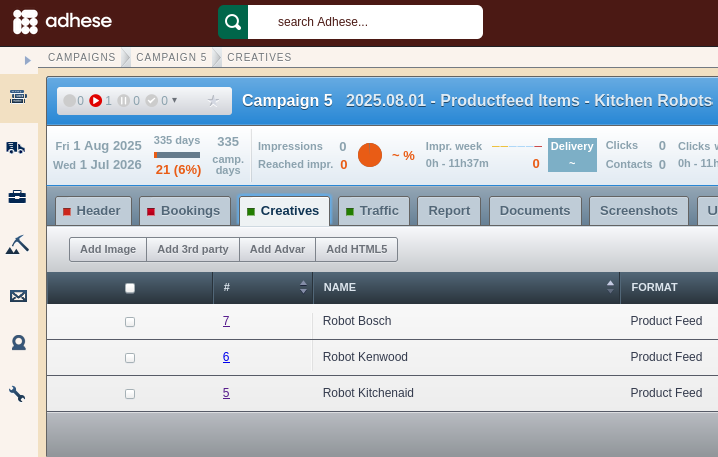Open the Traffic tab
The image size is (718, 457).
(x=373, y=211)
